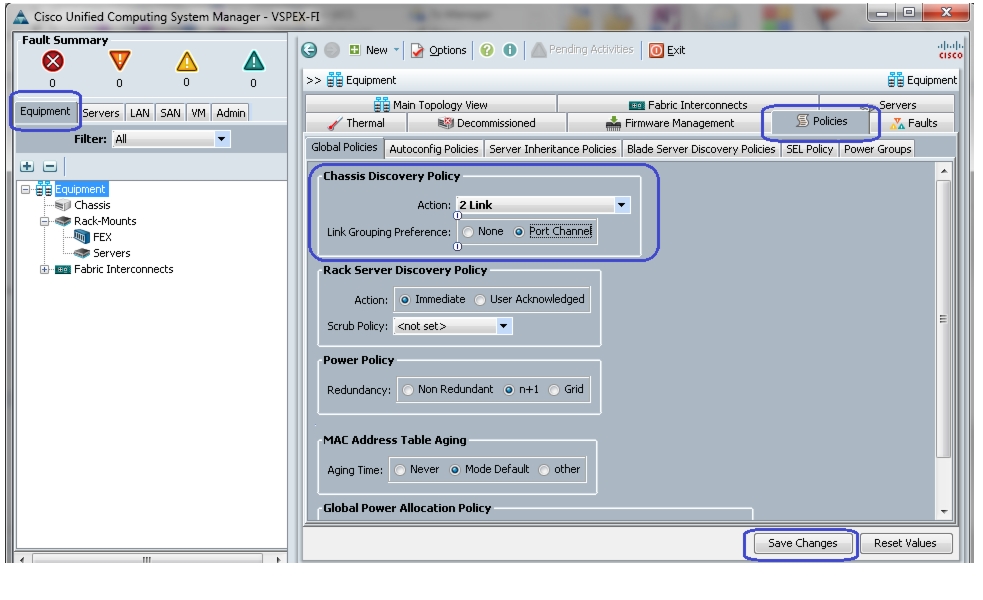Click the major faults orange triangle icon
This screenshot has width=983, height=600.
tap(119, 61)
